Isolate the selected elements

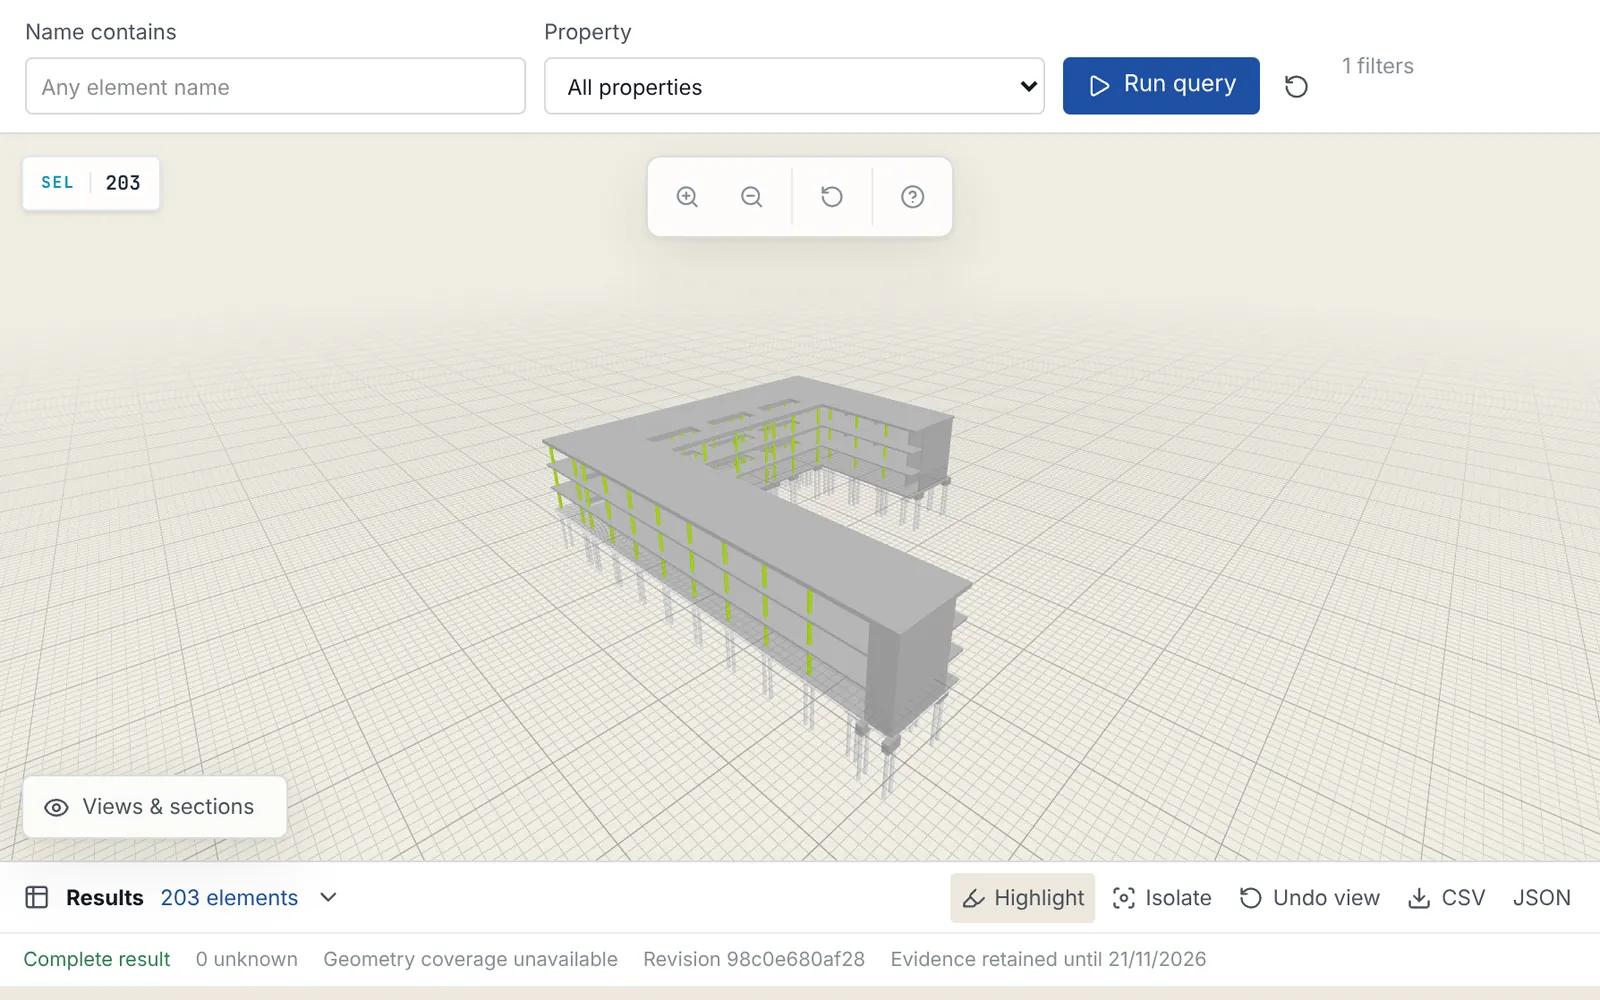click(x=1162, y=898)
